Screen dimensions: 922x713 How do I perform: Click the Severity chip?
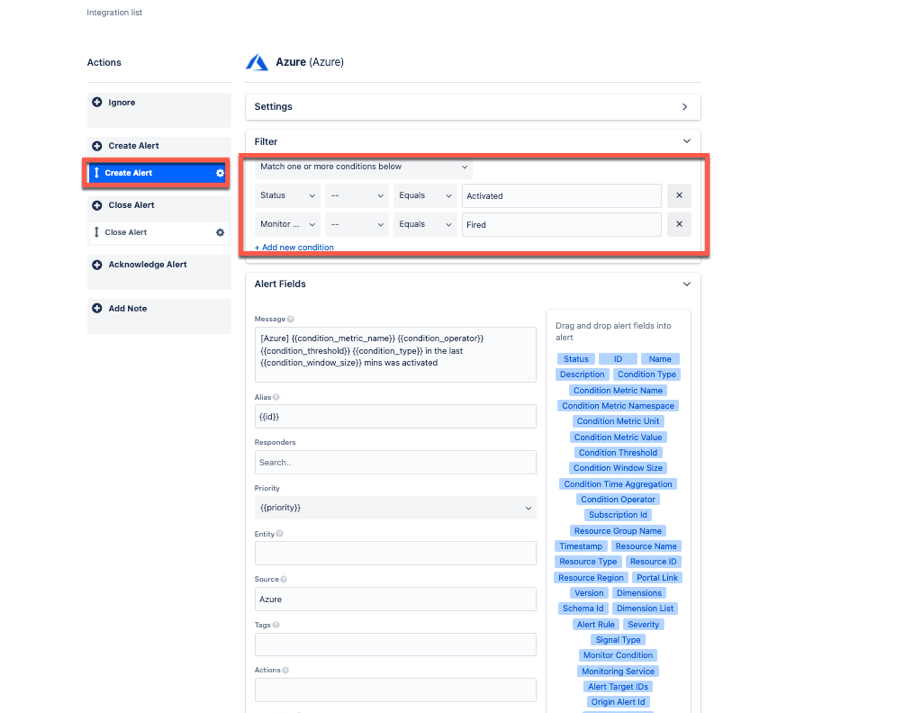tap(643, 624)
